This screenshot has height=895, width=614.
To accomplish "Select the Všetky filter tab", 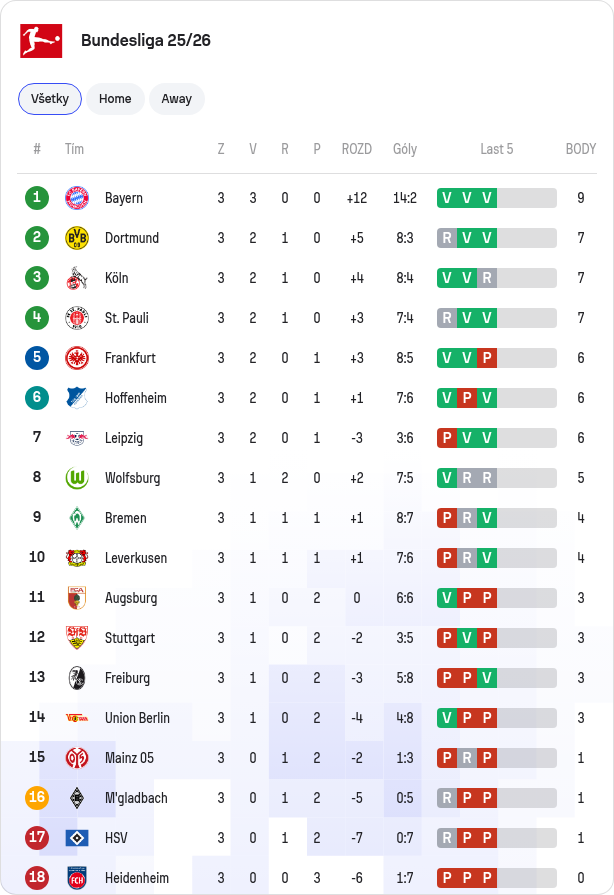I will tap(50, 99).
